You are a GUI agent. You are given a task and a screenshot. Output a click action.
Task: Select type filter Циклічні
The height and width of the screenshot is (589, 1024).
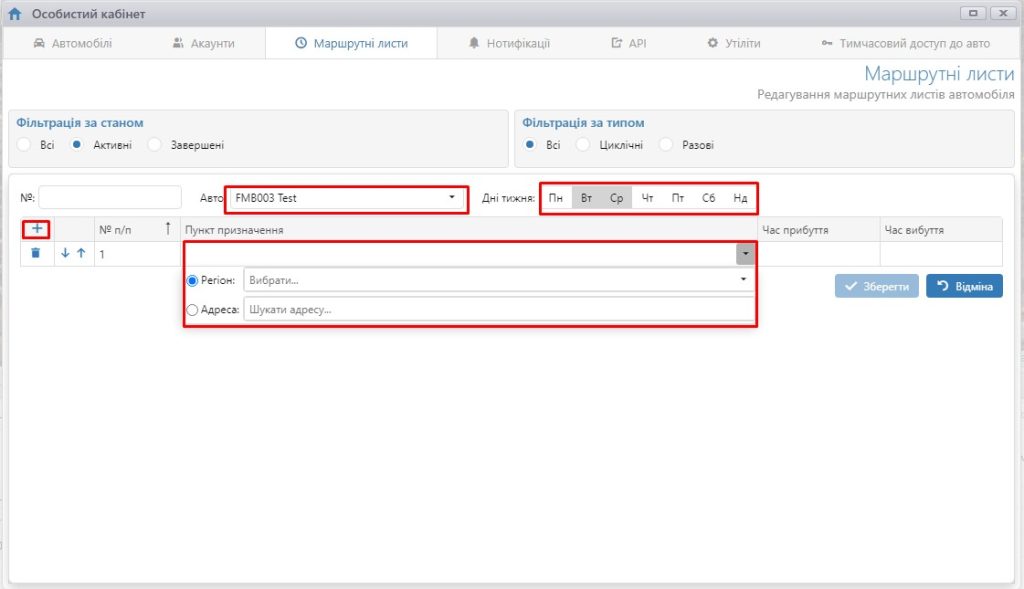(583, 144)
